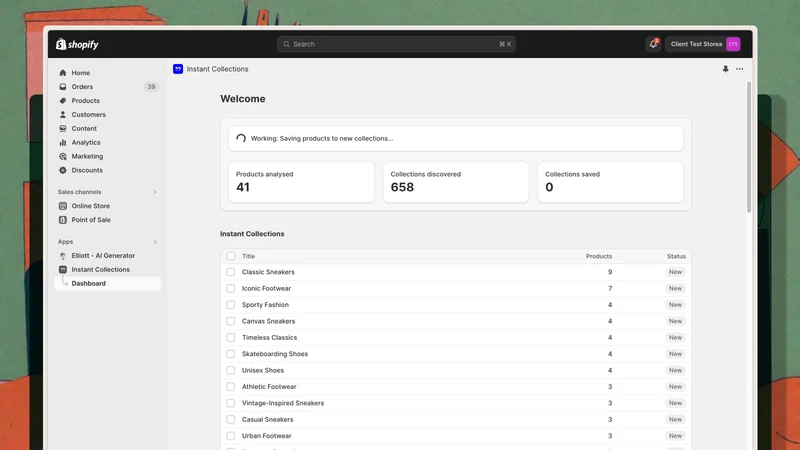Check the Iconic Footwear row checkbox

pos(231,288)
